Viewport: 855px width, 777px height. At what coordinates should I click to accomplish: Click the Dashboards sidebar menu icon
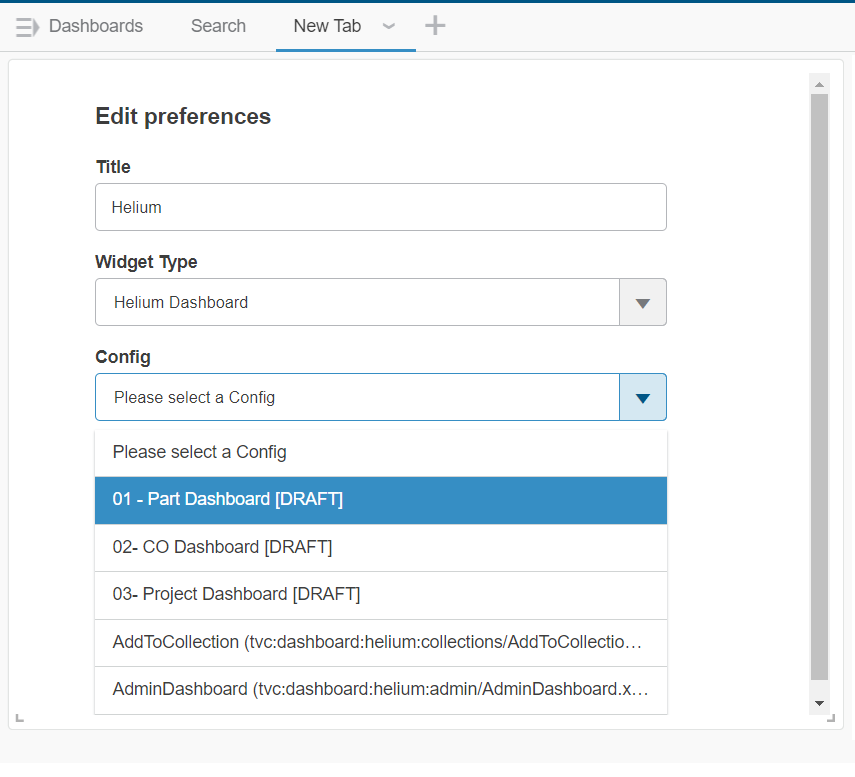click(x=27, y=27)
